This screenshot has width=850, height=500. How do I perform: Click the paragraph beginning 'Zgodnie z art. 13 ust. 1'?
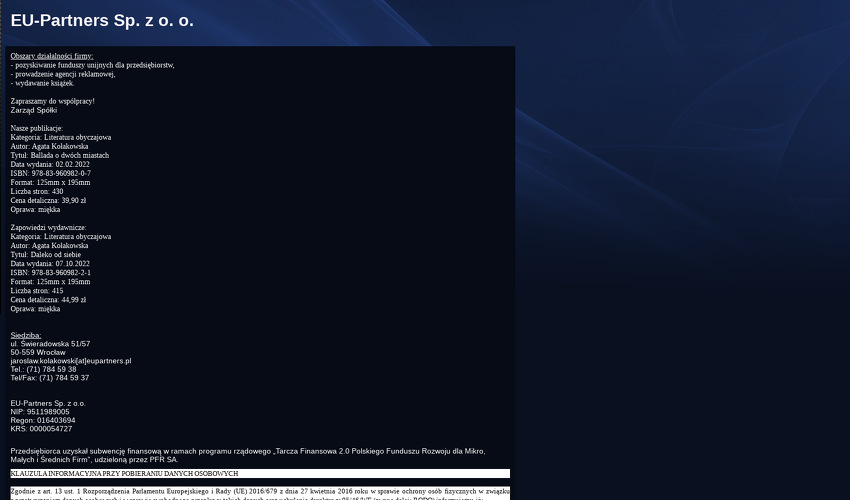coord(260,493)
